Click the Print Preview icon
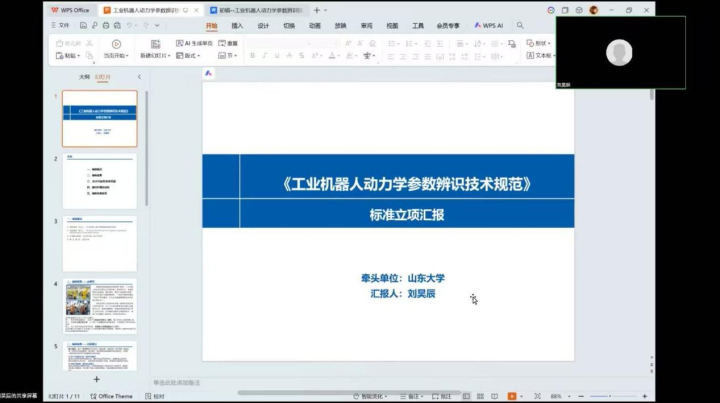 pyautogui.click(x=118, y=26)
